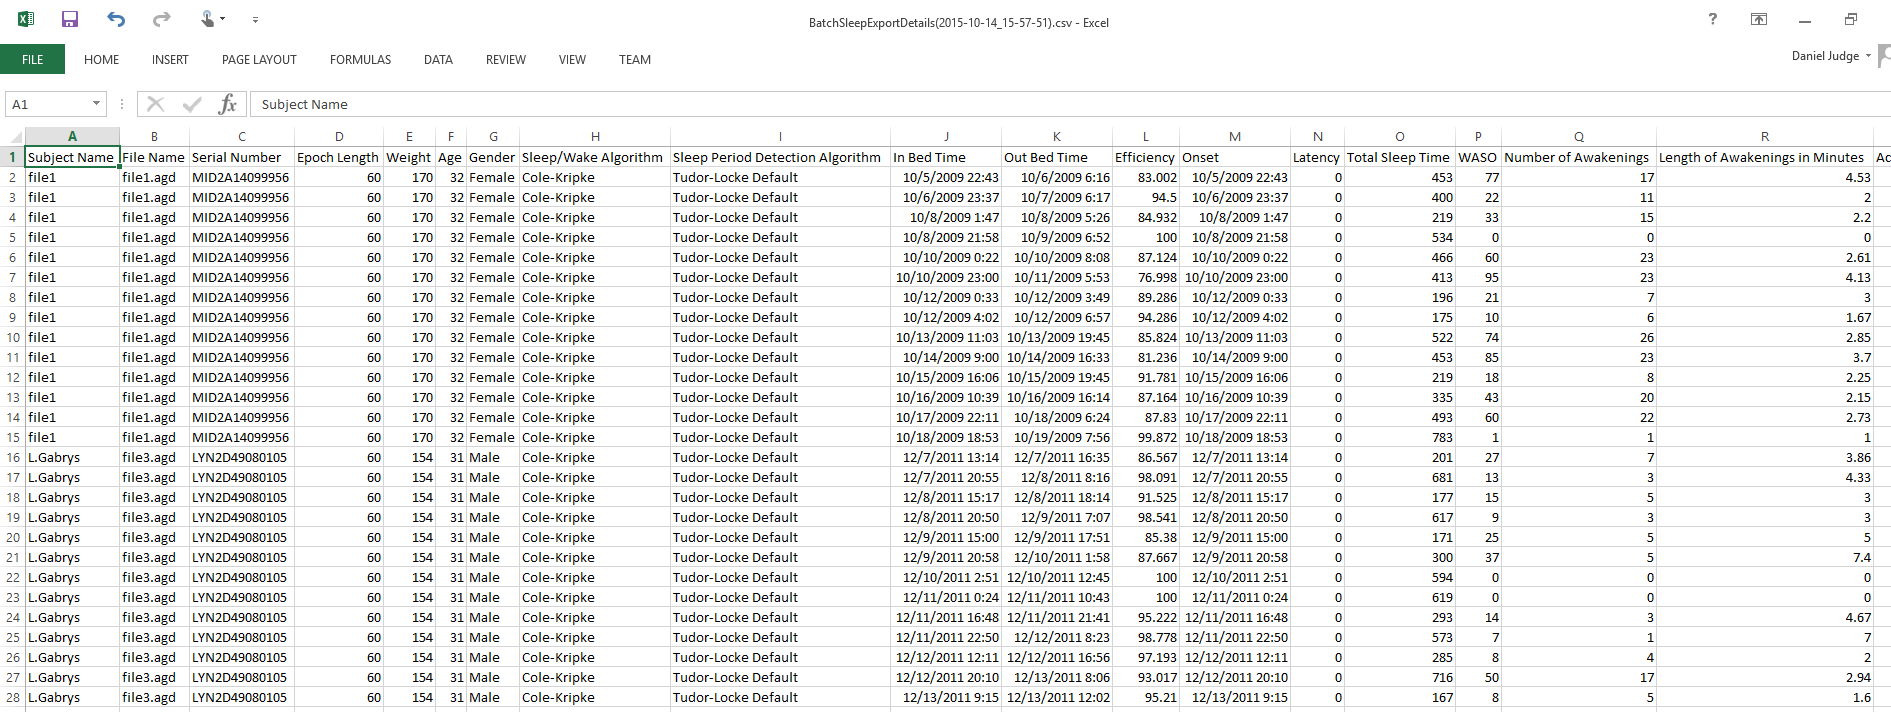The width and height of the screenshot is (1891, 712).
Task: Switch to the PAGE LAYOUT tab
Action: 259,59
